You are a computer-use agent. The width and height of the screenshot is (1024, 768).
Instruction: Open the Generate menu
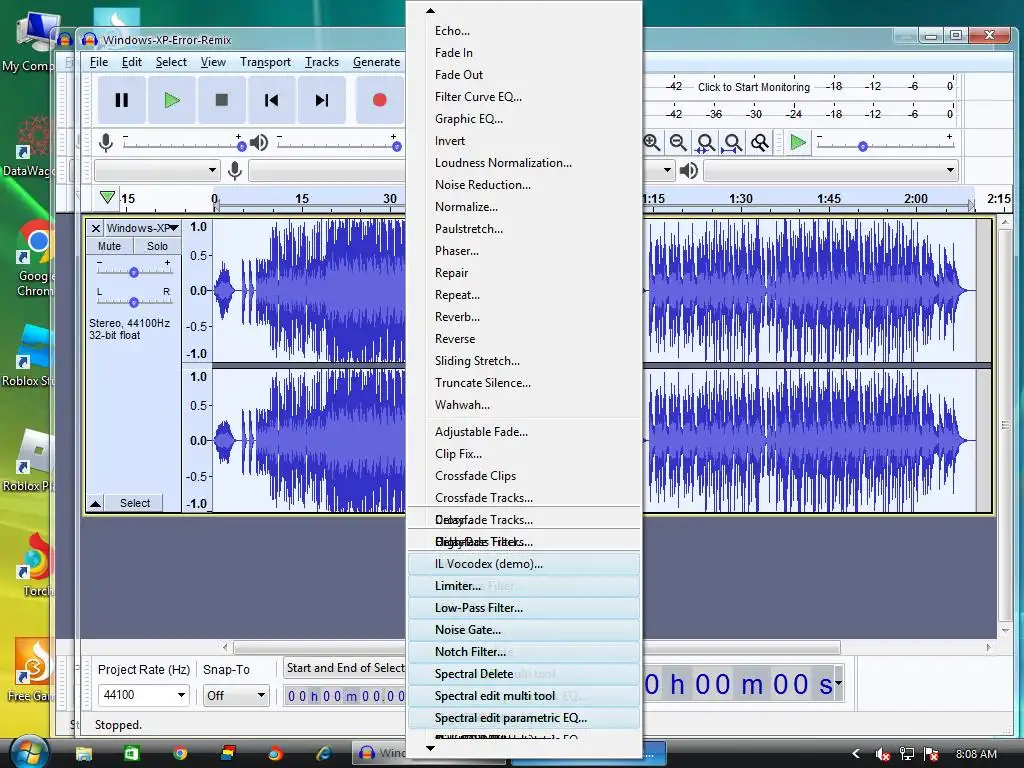376,62
